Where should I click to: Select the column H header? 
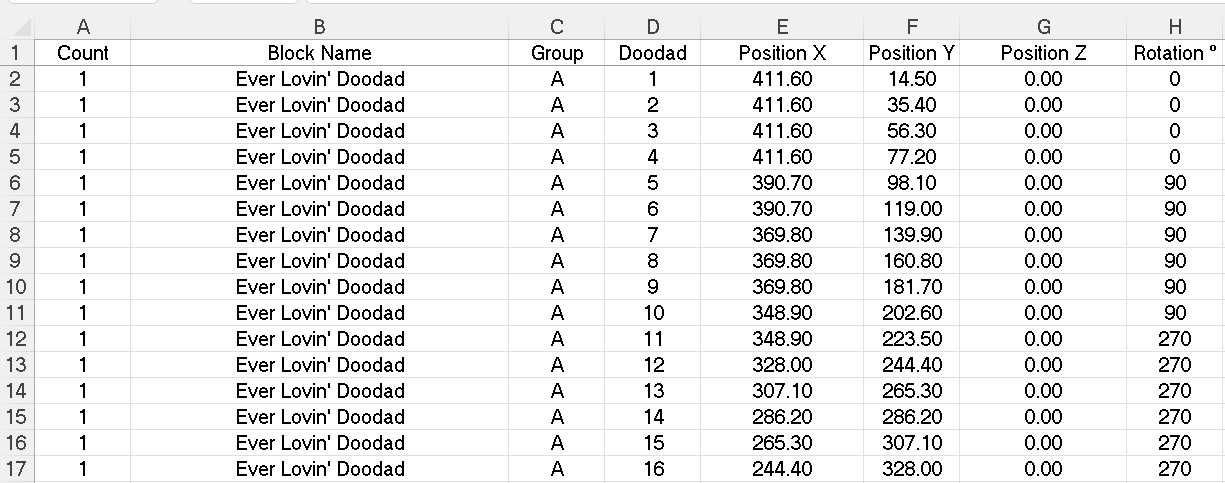tap(1175, 27)
